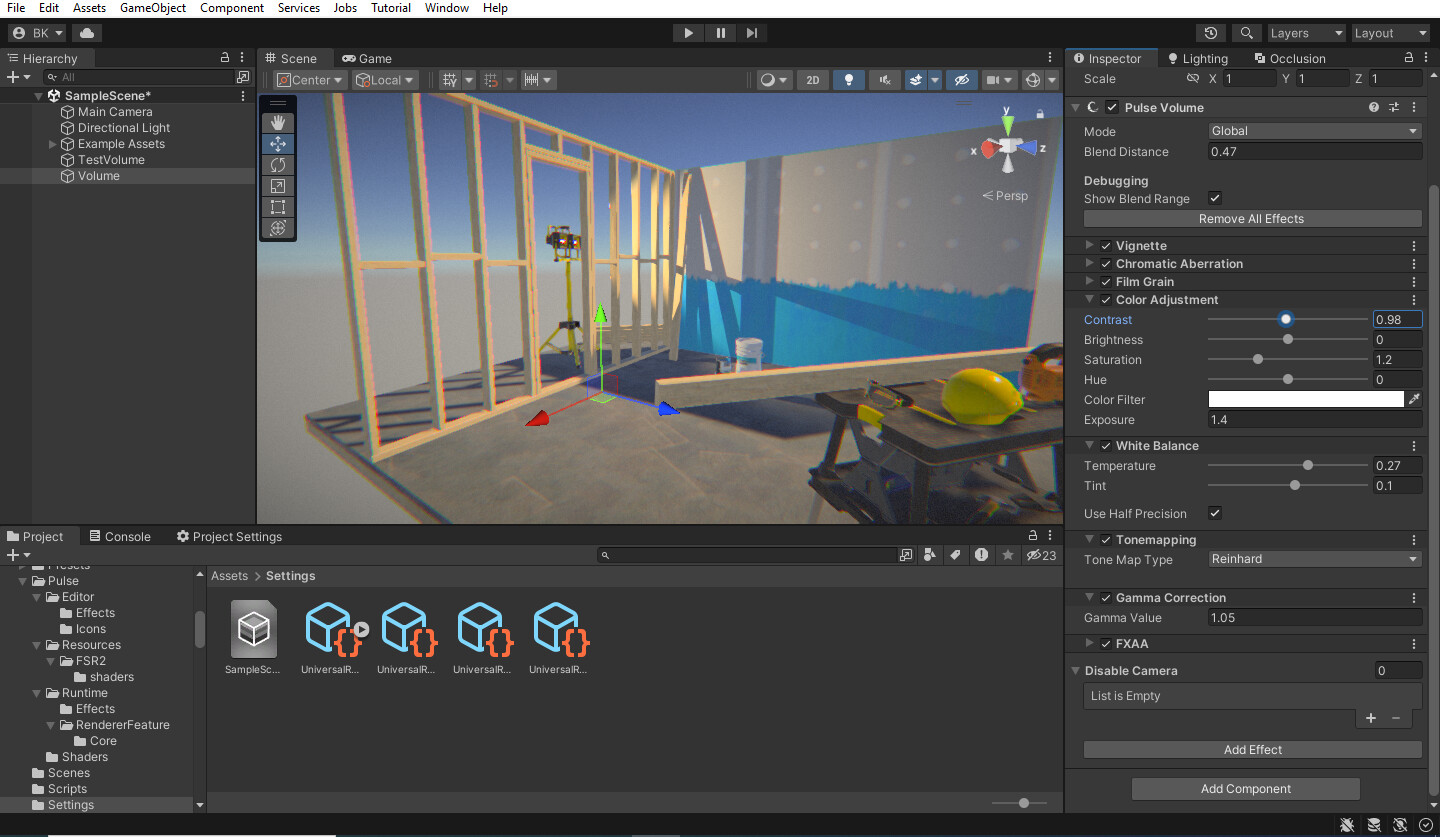Select the Rotate tool
The width and height of the screenshot is (1440, 837).
coord(277,164)
